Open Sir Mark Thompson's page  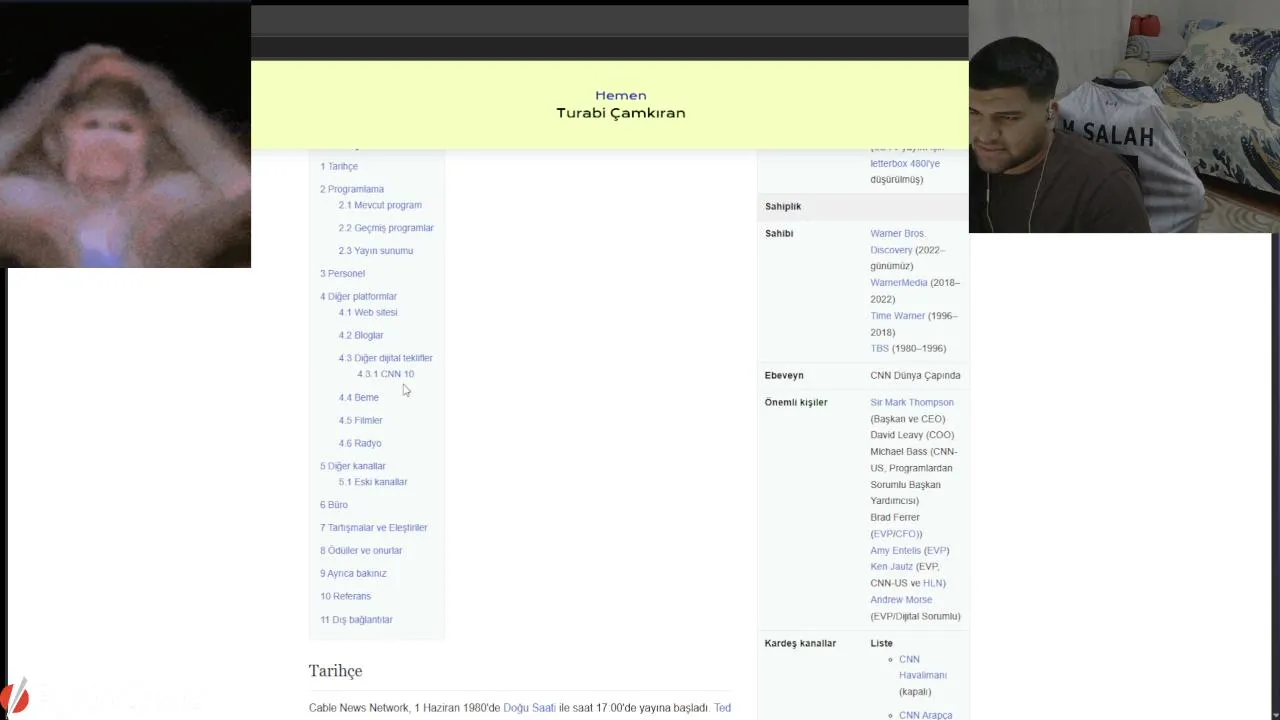pyautogui.click(x=912, y=402)
